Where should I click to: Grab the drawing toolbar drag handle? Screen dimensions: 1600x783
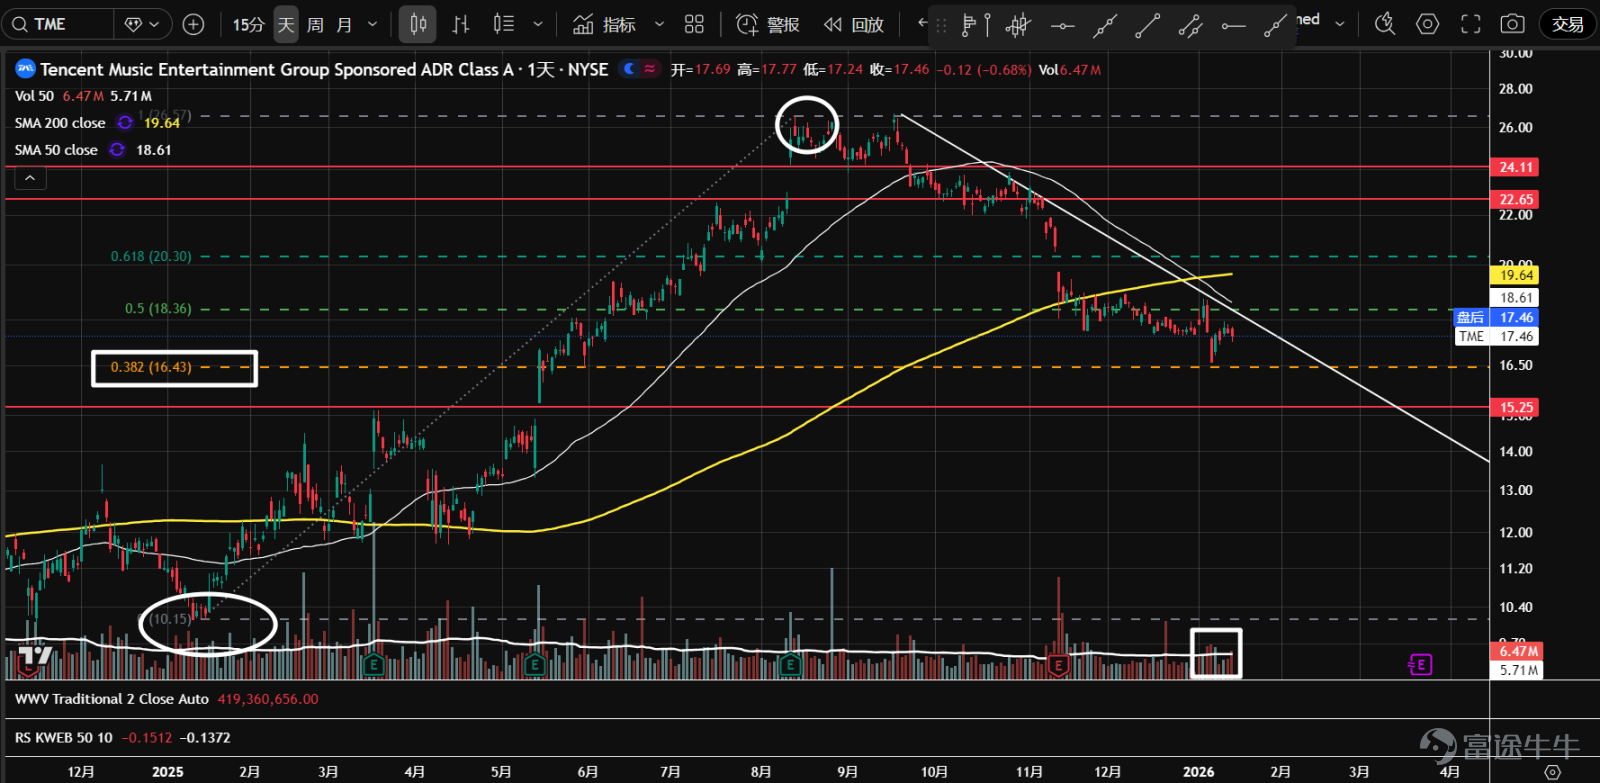(940, 26)
